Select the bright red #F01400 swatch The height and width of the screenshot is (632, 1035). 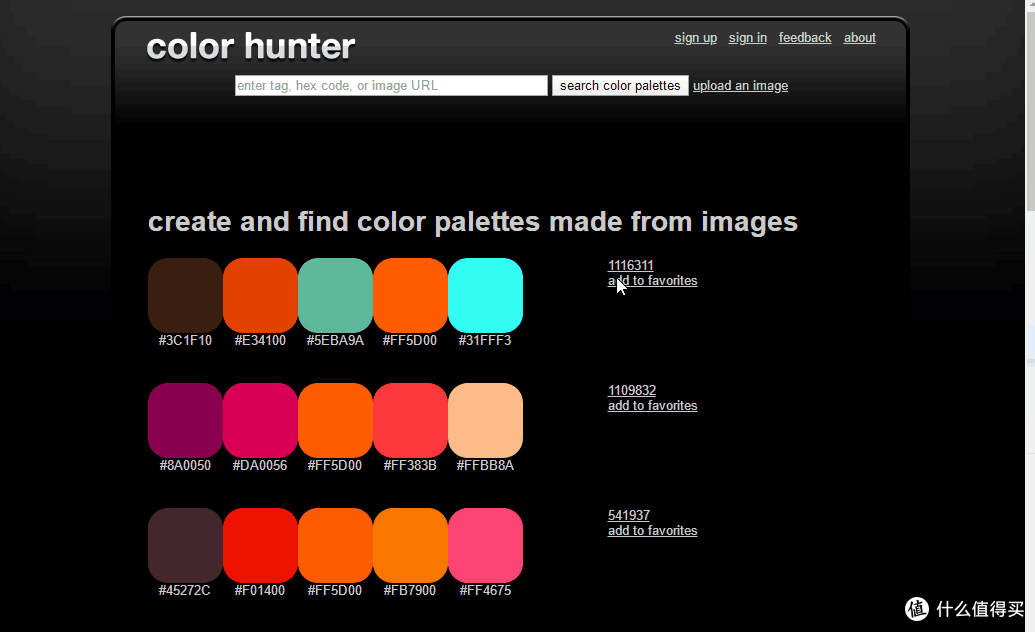260,545
